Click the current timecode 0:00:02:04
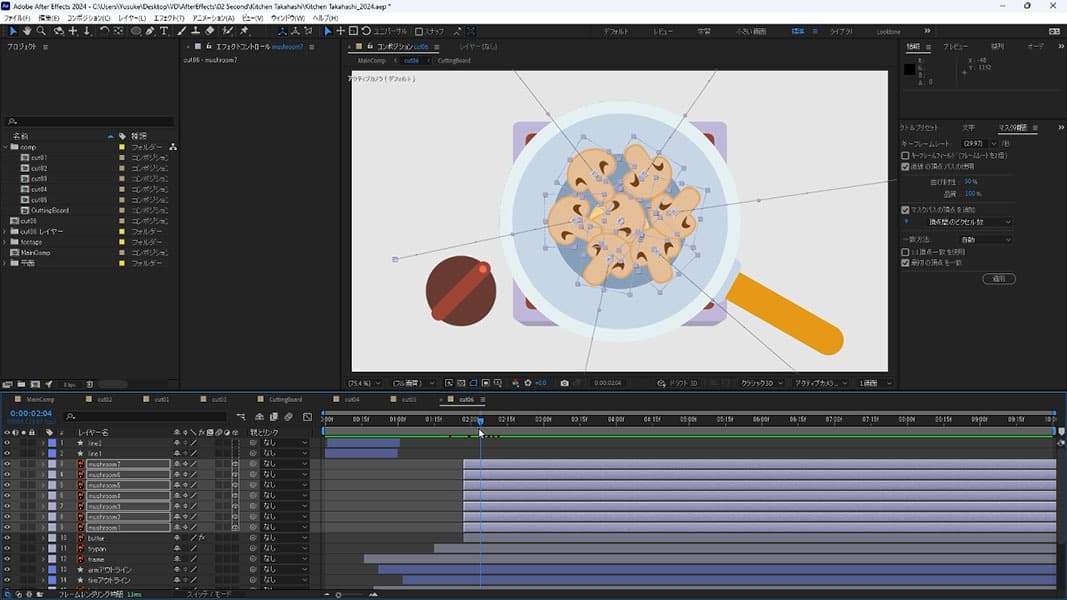This screenshot has height=600, width=1067. pyautogui.click(x=30, y=413)
